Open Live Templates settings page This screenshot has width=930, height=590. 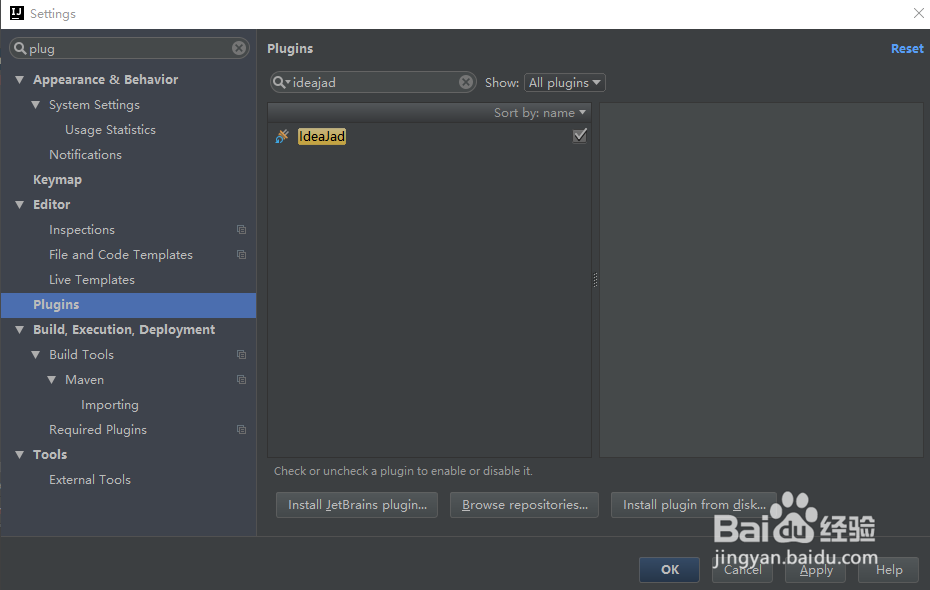click(92, 279)
